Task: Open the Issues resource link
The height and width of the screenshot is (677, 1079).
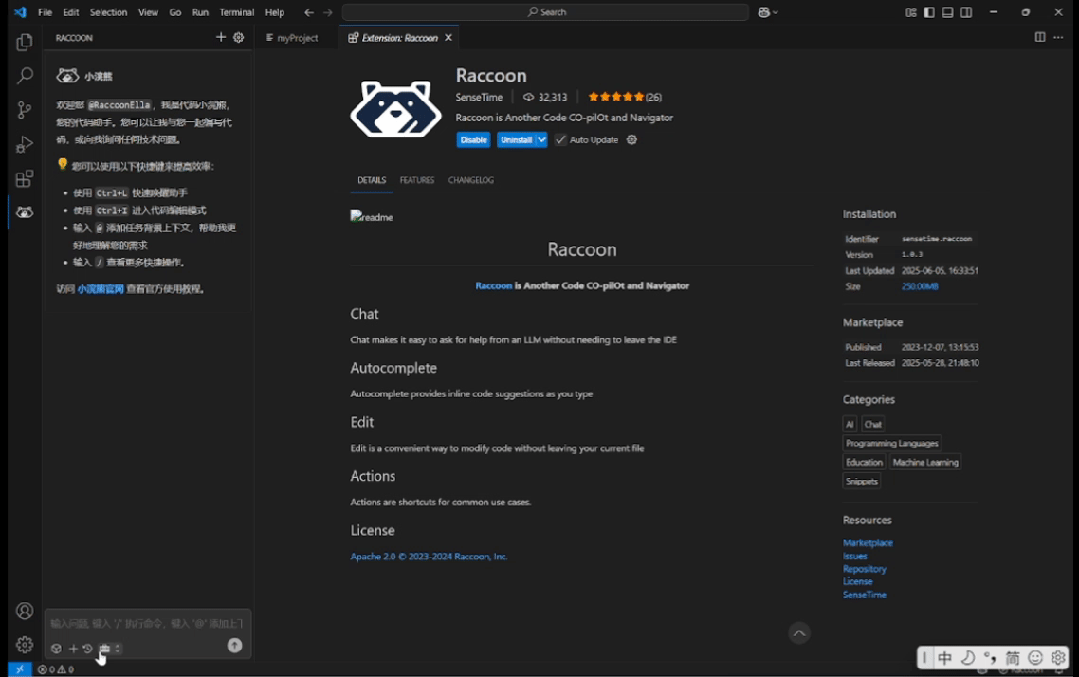Action: pos(855,556)
